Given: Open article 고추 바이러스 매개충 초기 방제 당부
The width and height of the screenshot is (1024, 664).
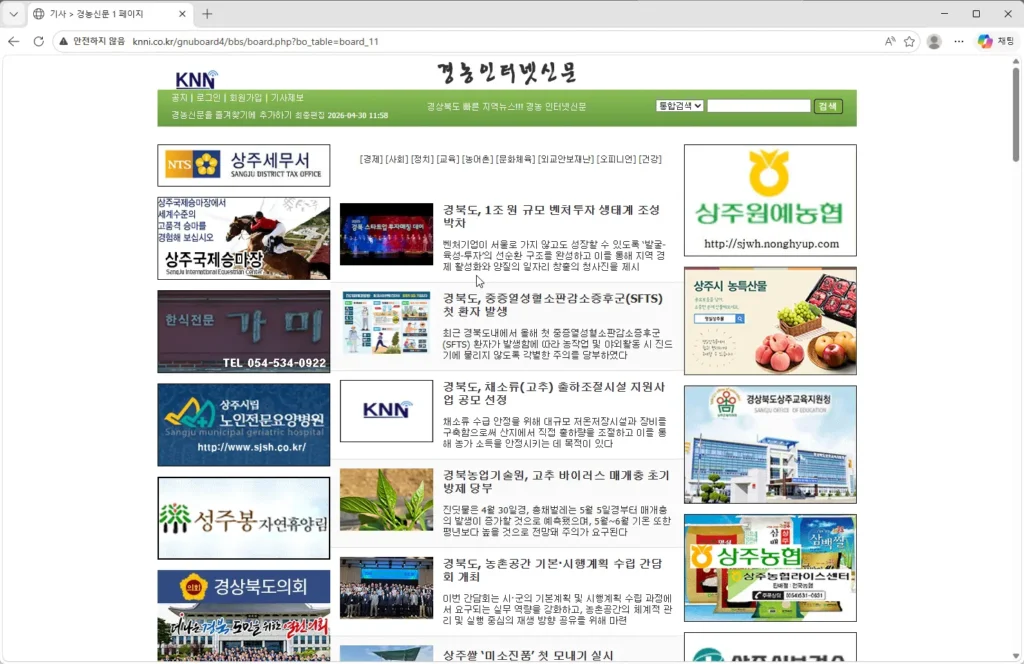Looking at the screenshot, I should pos(556,481).
